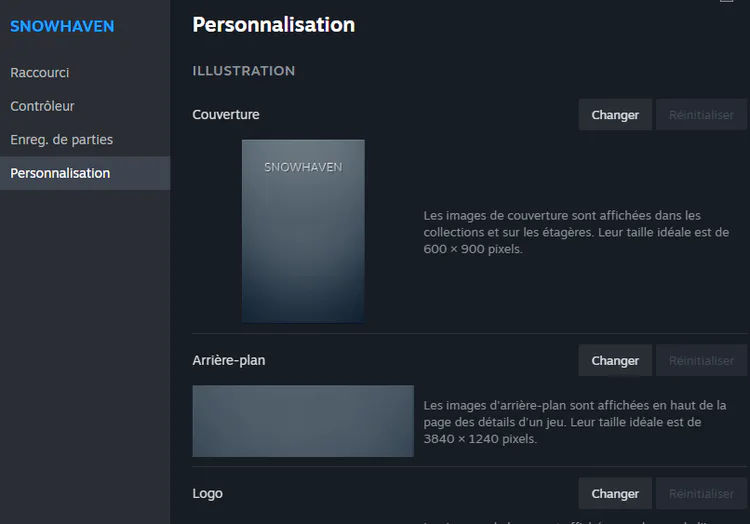Select Contrôleur in the sidebar
This screenshot has height=524, width=750.
[43, 106]
